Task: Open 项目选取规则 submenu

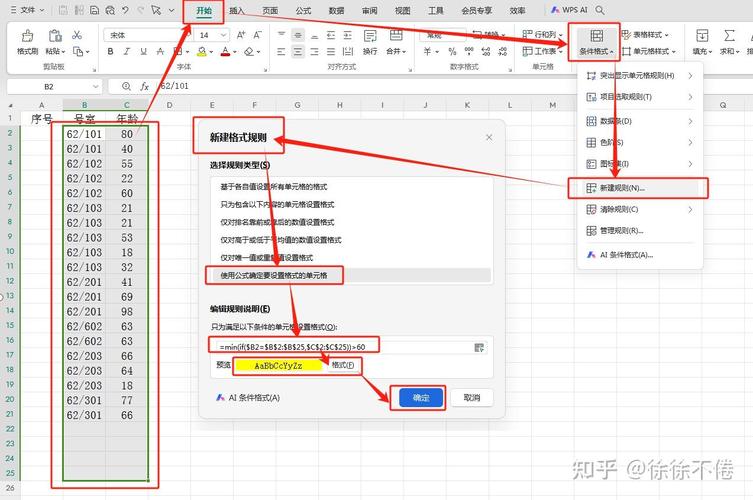Action: (x=639, y=97)
